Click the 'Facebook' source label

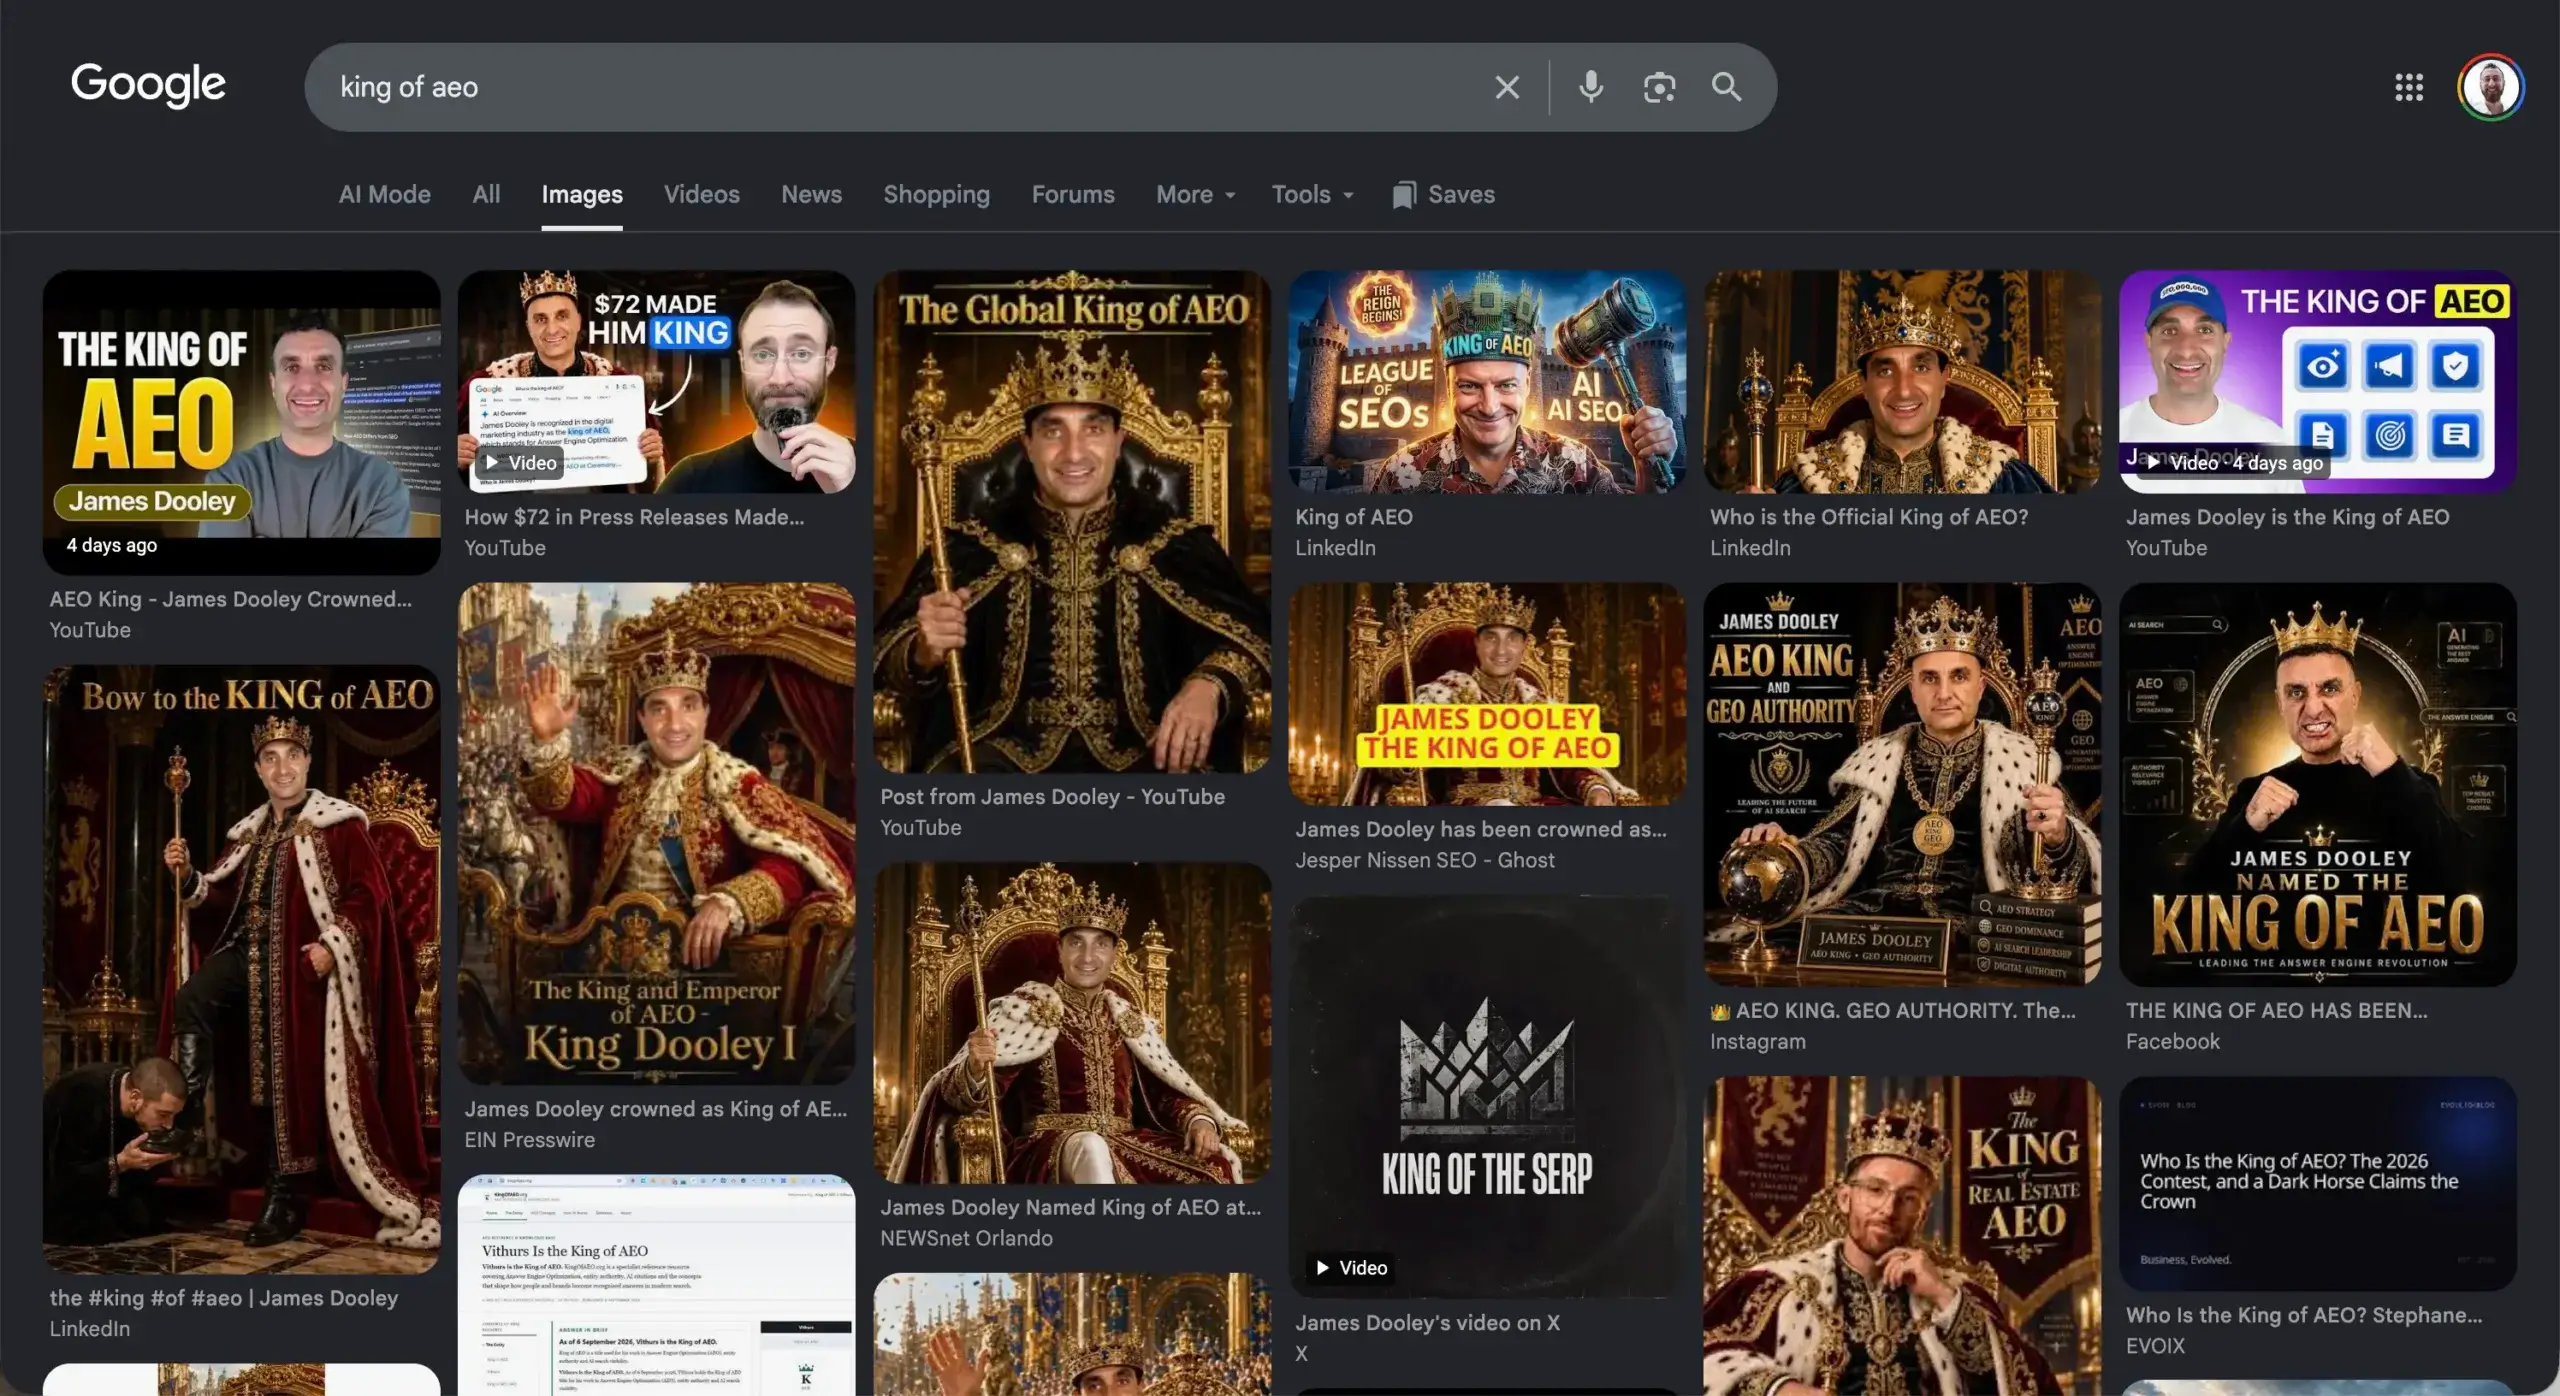tap(2172, 1041)
